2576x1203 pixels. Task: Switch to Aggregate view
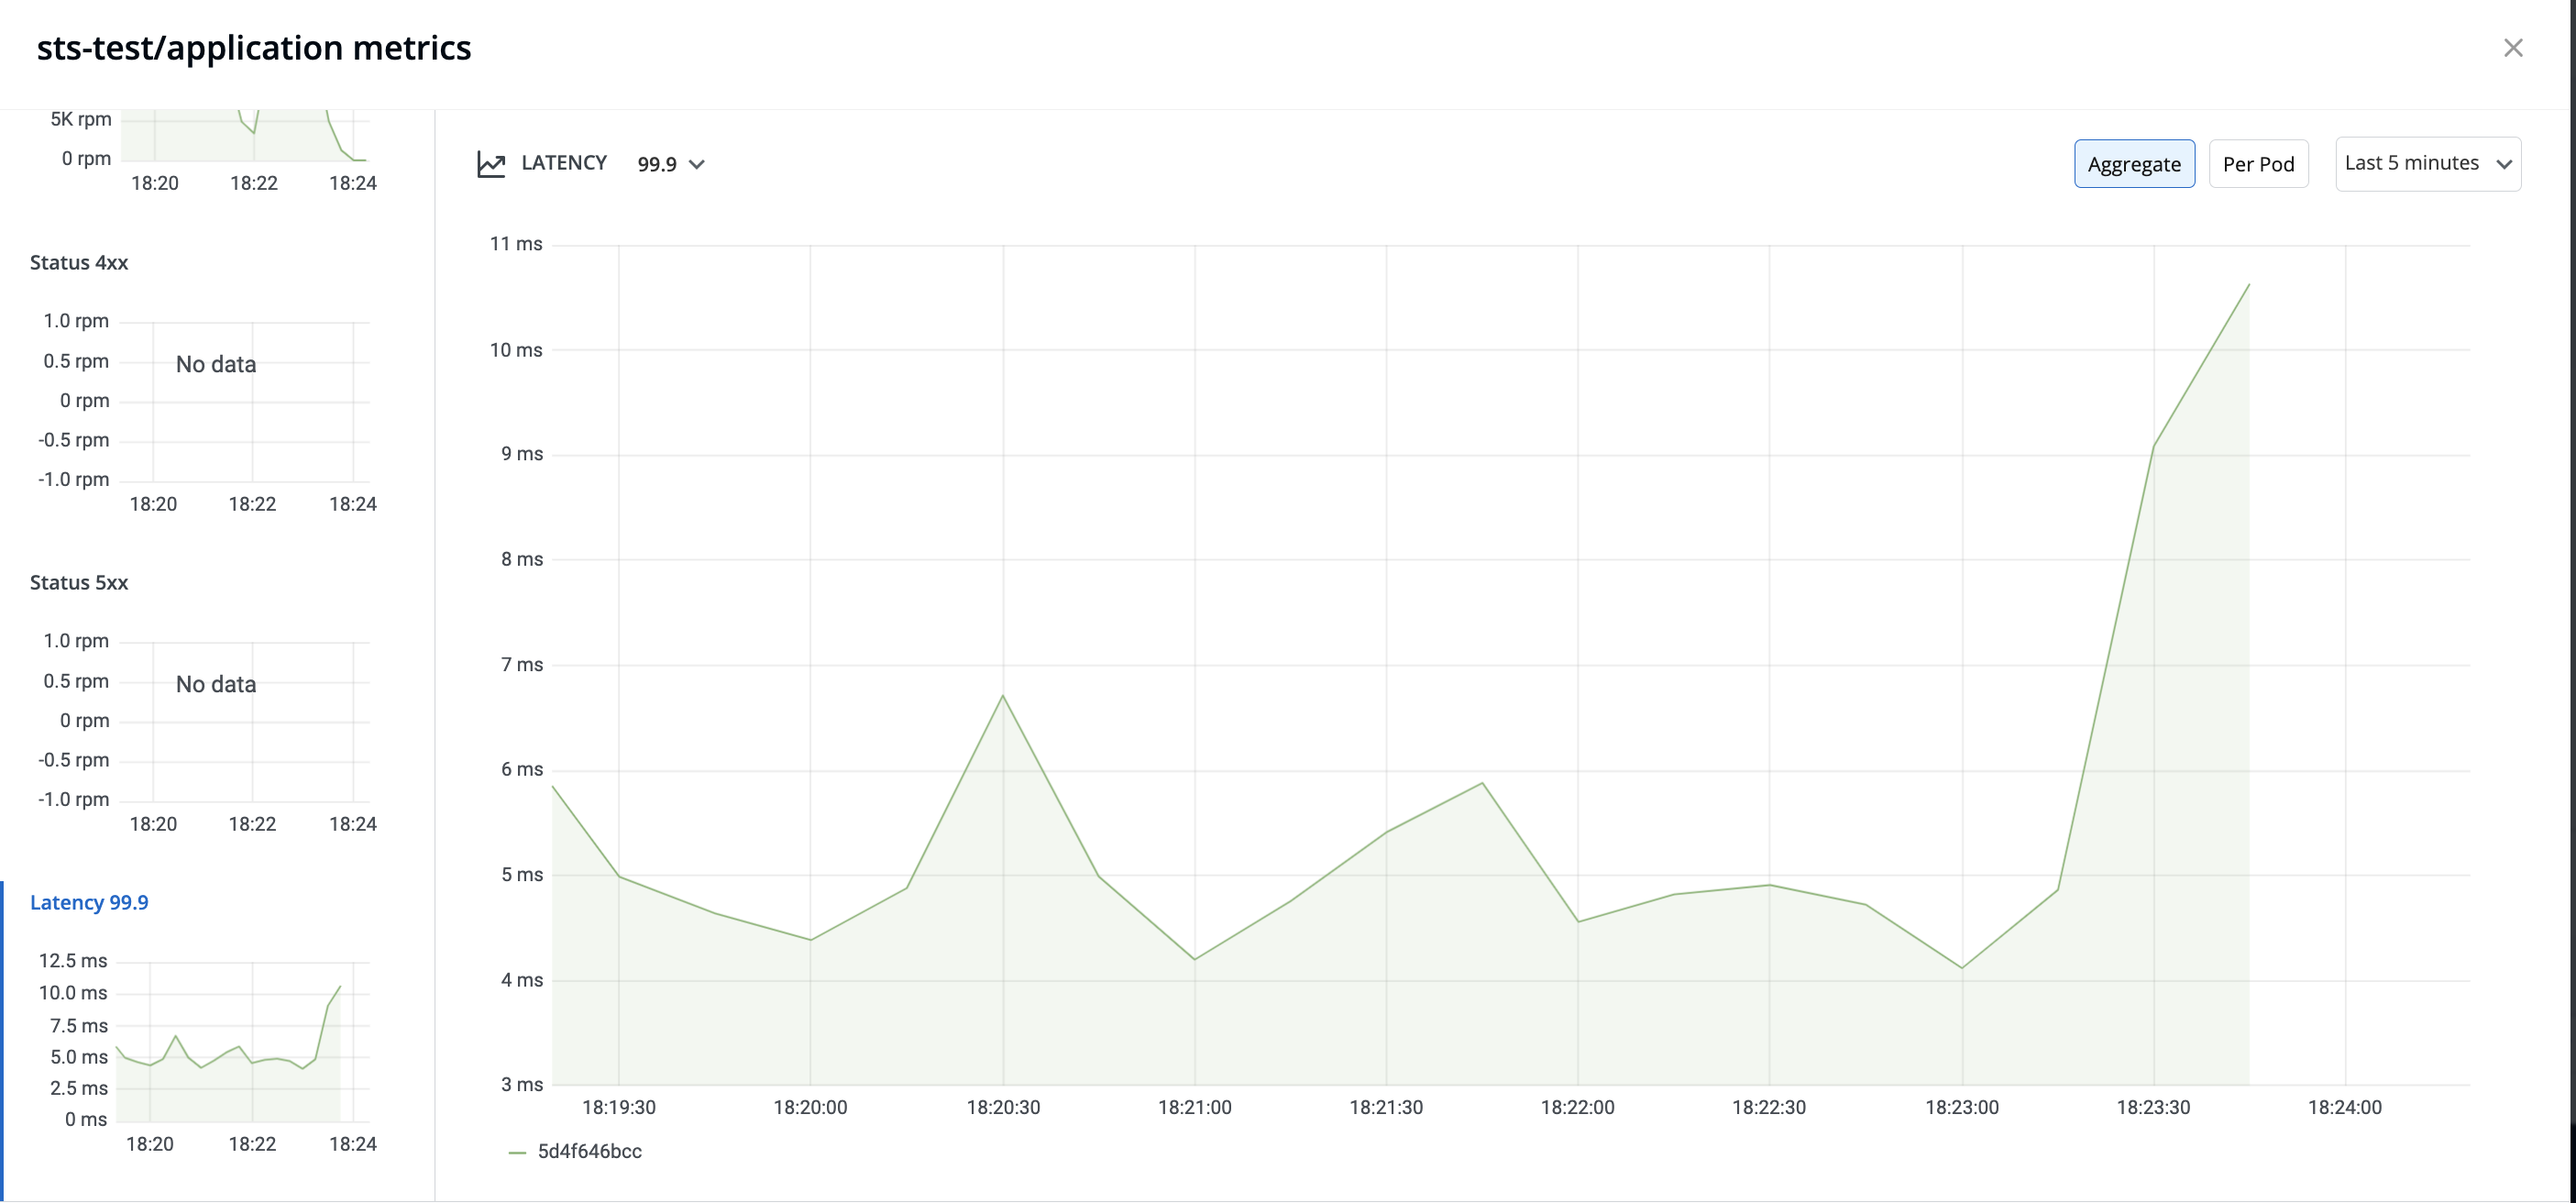tap(2133, 164)
